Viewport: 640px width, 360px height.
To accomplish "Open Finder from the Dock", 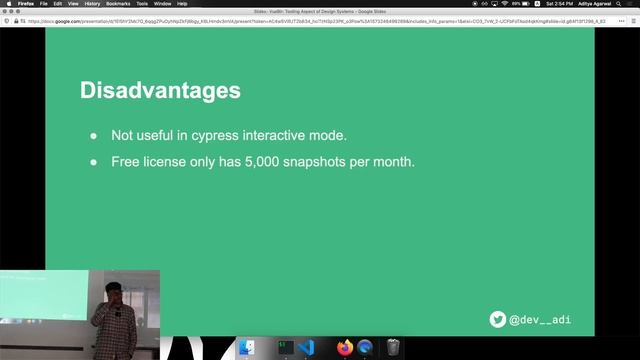I will click(x=247, y=347).
